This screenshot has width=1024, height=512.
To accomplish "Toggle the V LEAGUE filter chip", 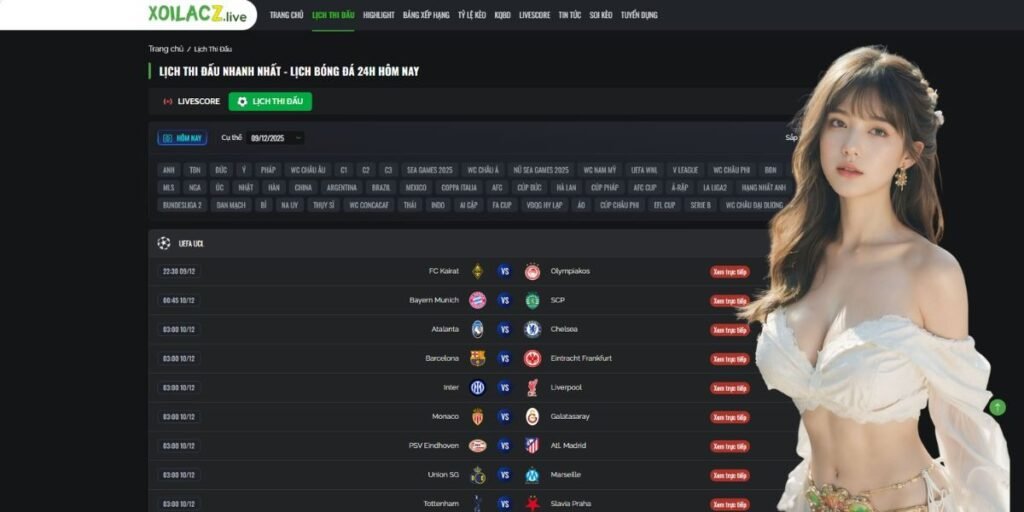I will pos(685,170).
